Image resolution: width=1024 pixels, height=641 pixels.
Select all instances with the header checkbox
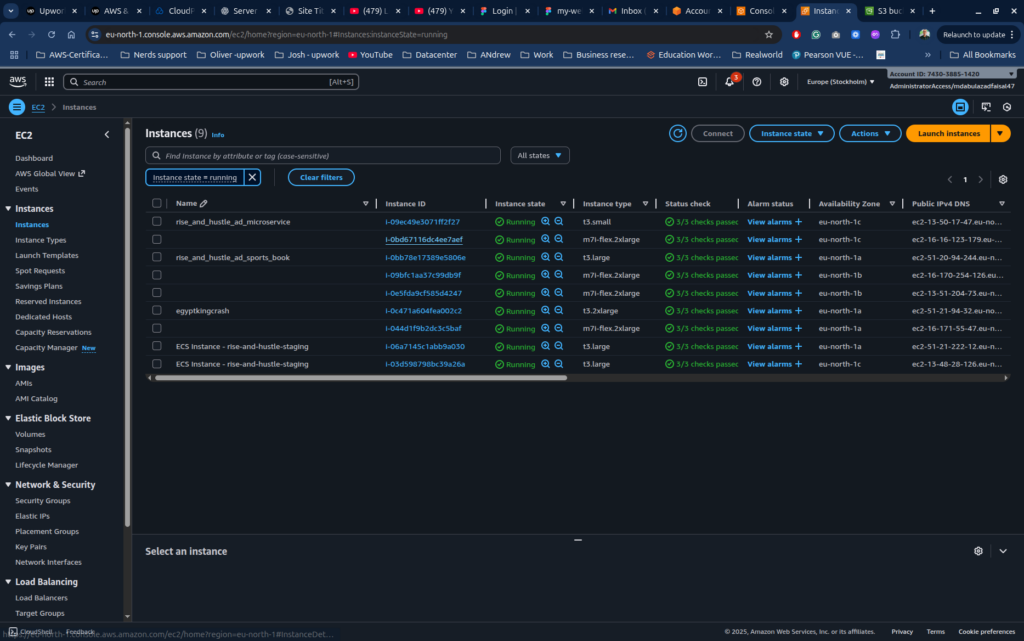(x=156, y=203)
